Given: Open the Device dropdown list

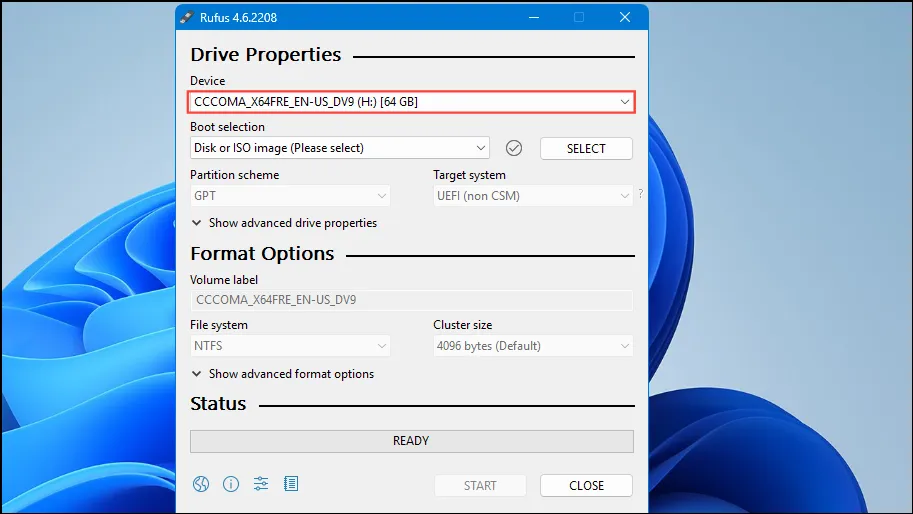Looking at the screenshot, I should coord(411,102).
